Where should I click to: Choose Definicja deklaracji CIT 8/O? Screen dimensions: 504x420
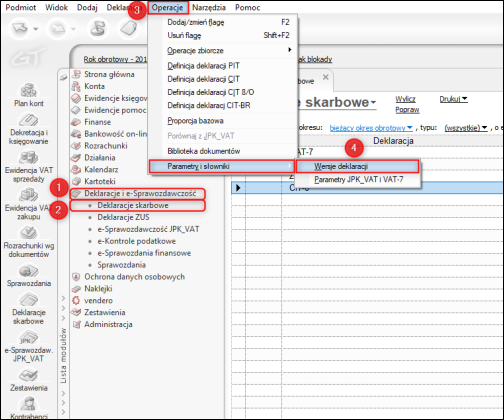pyautogui.click(x=222, y=92)
